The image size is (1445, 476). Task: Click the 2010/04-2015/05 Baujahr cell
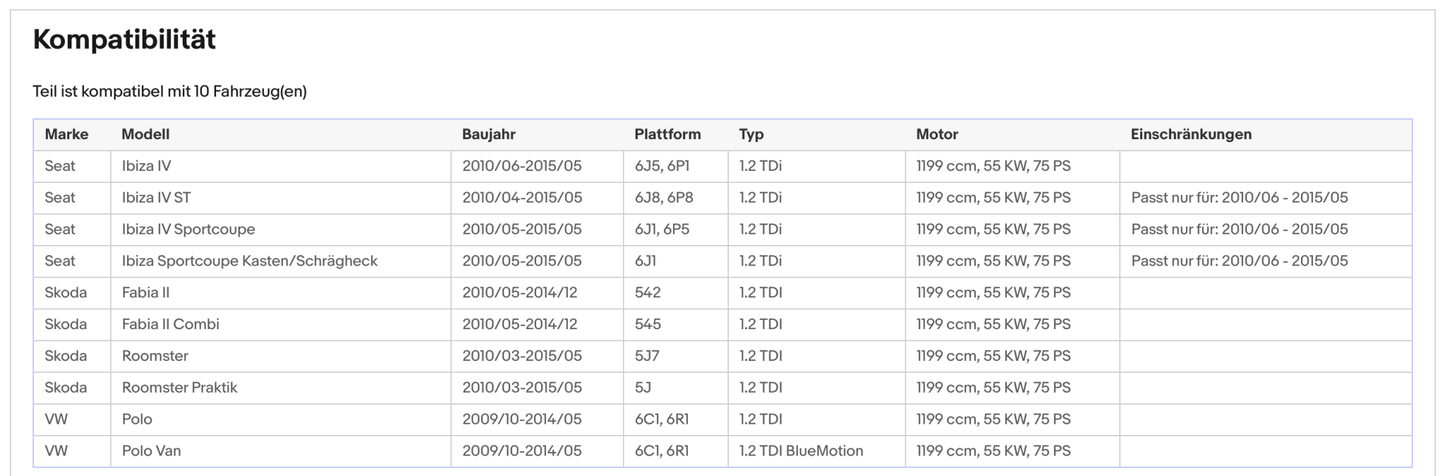[521, 198]
